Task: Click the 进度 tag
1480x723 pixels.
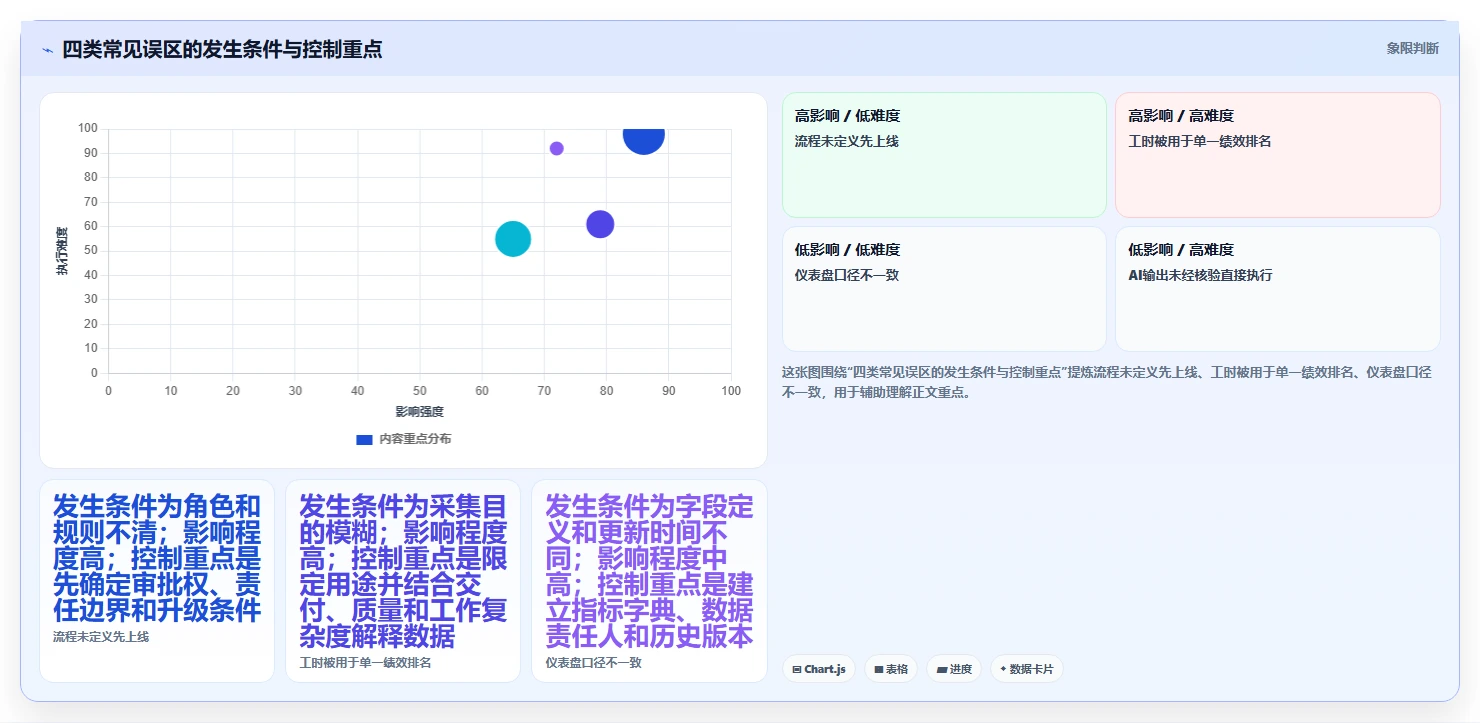Action: 954,669
